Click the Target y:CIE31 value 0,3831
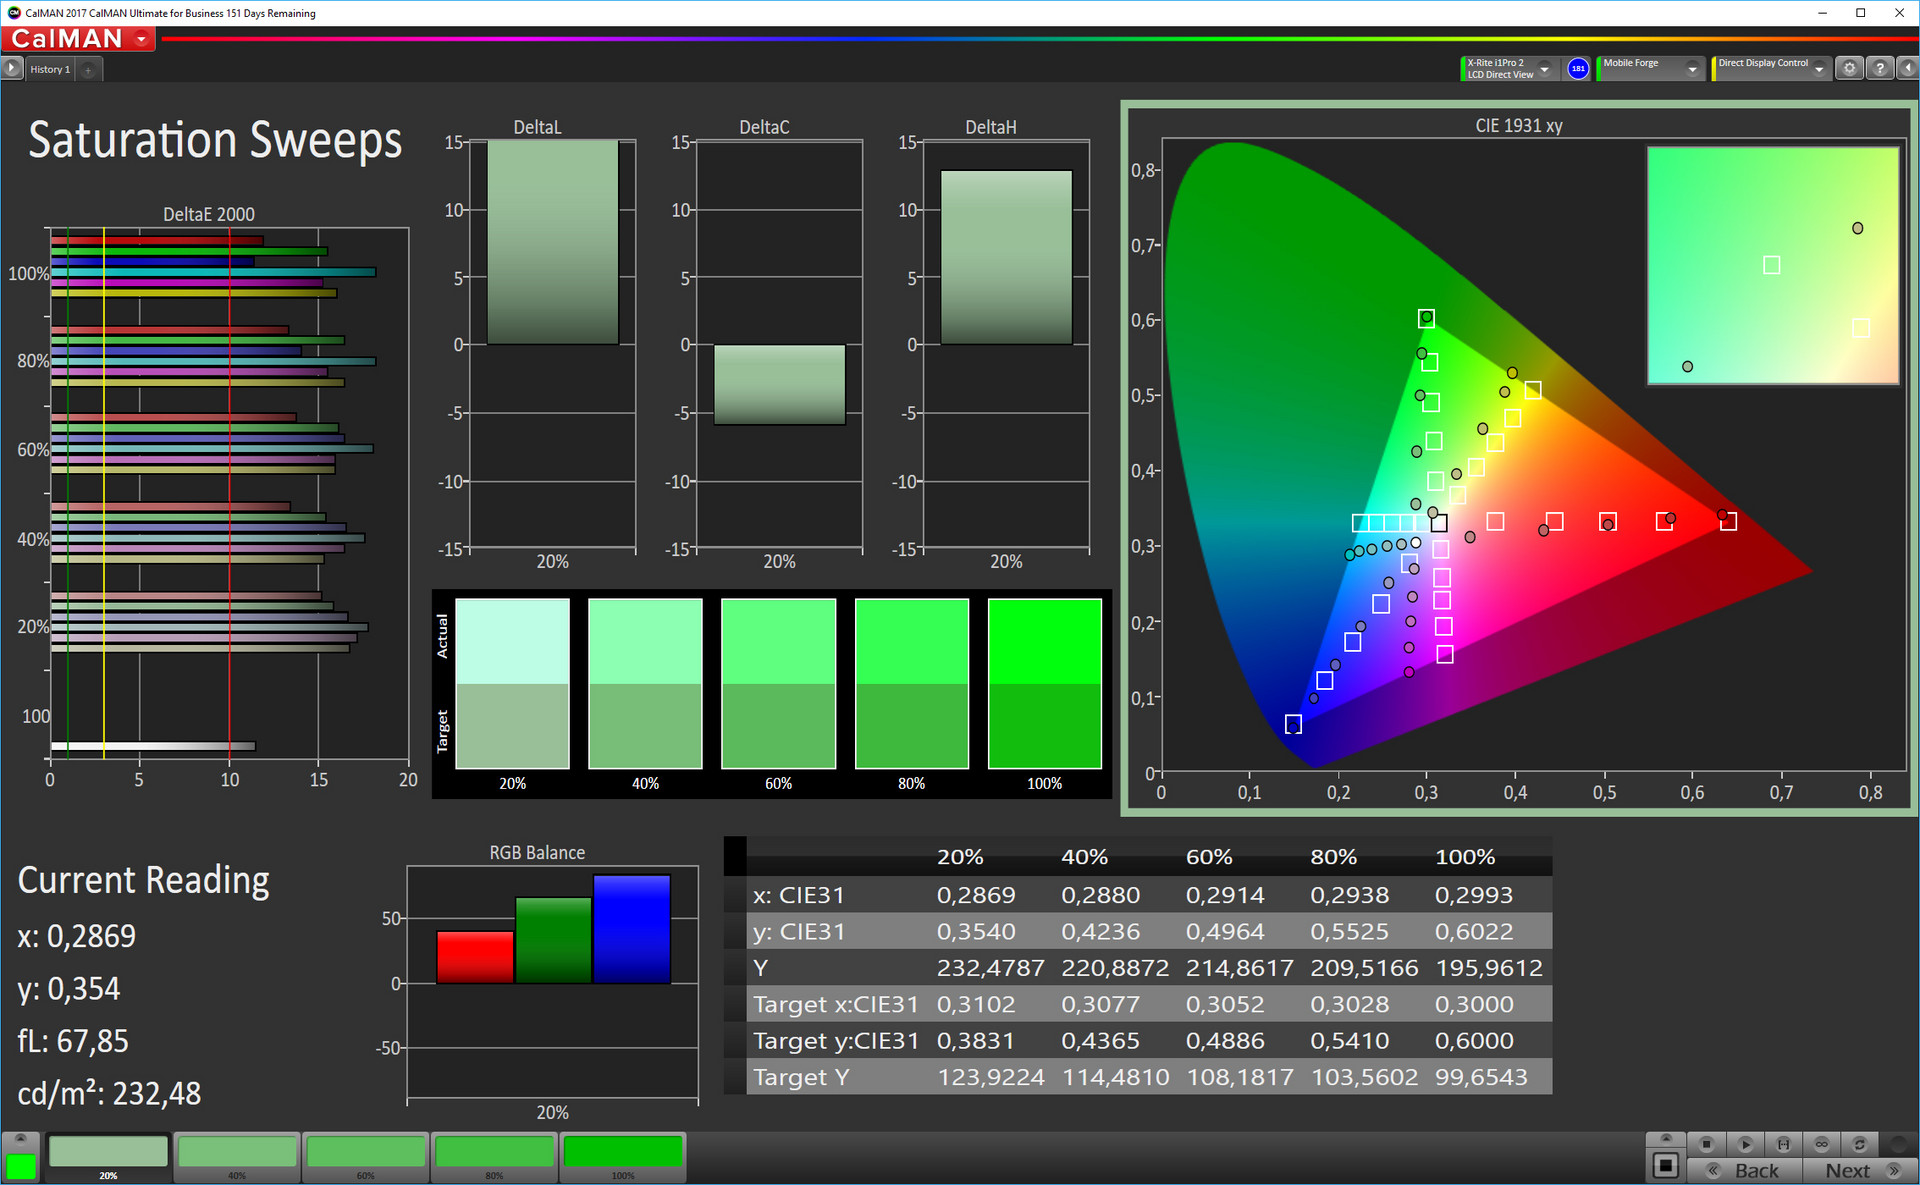 pos(975,1041)
